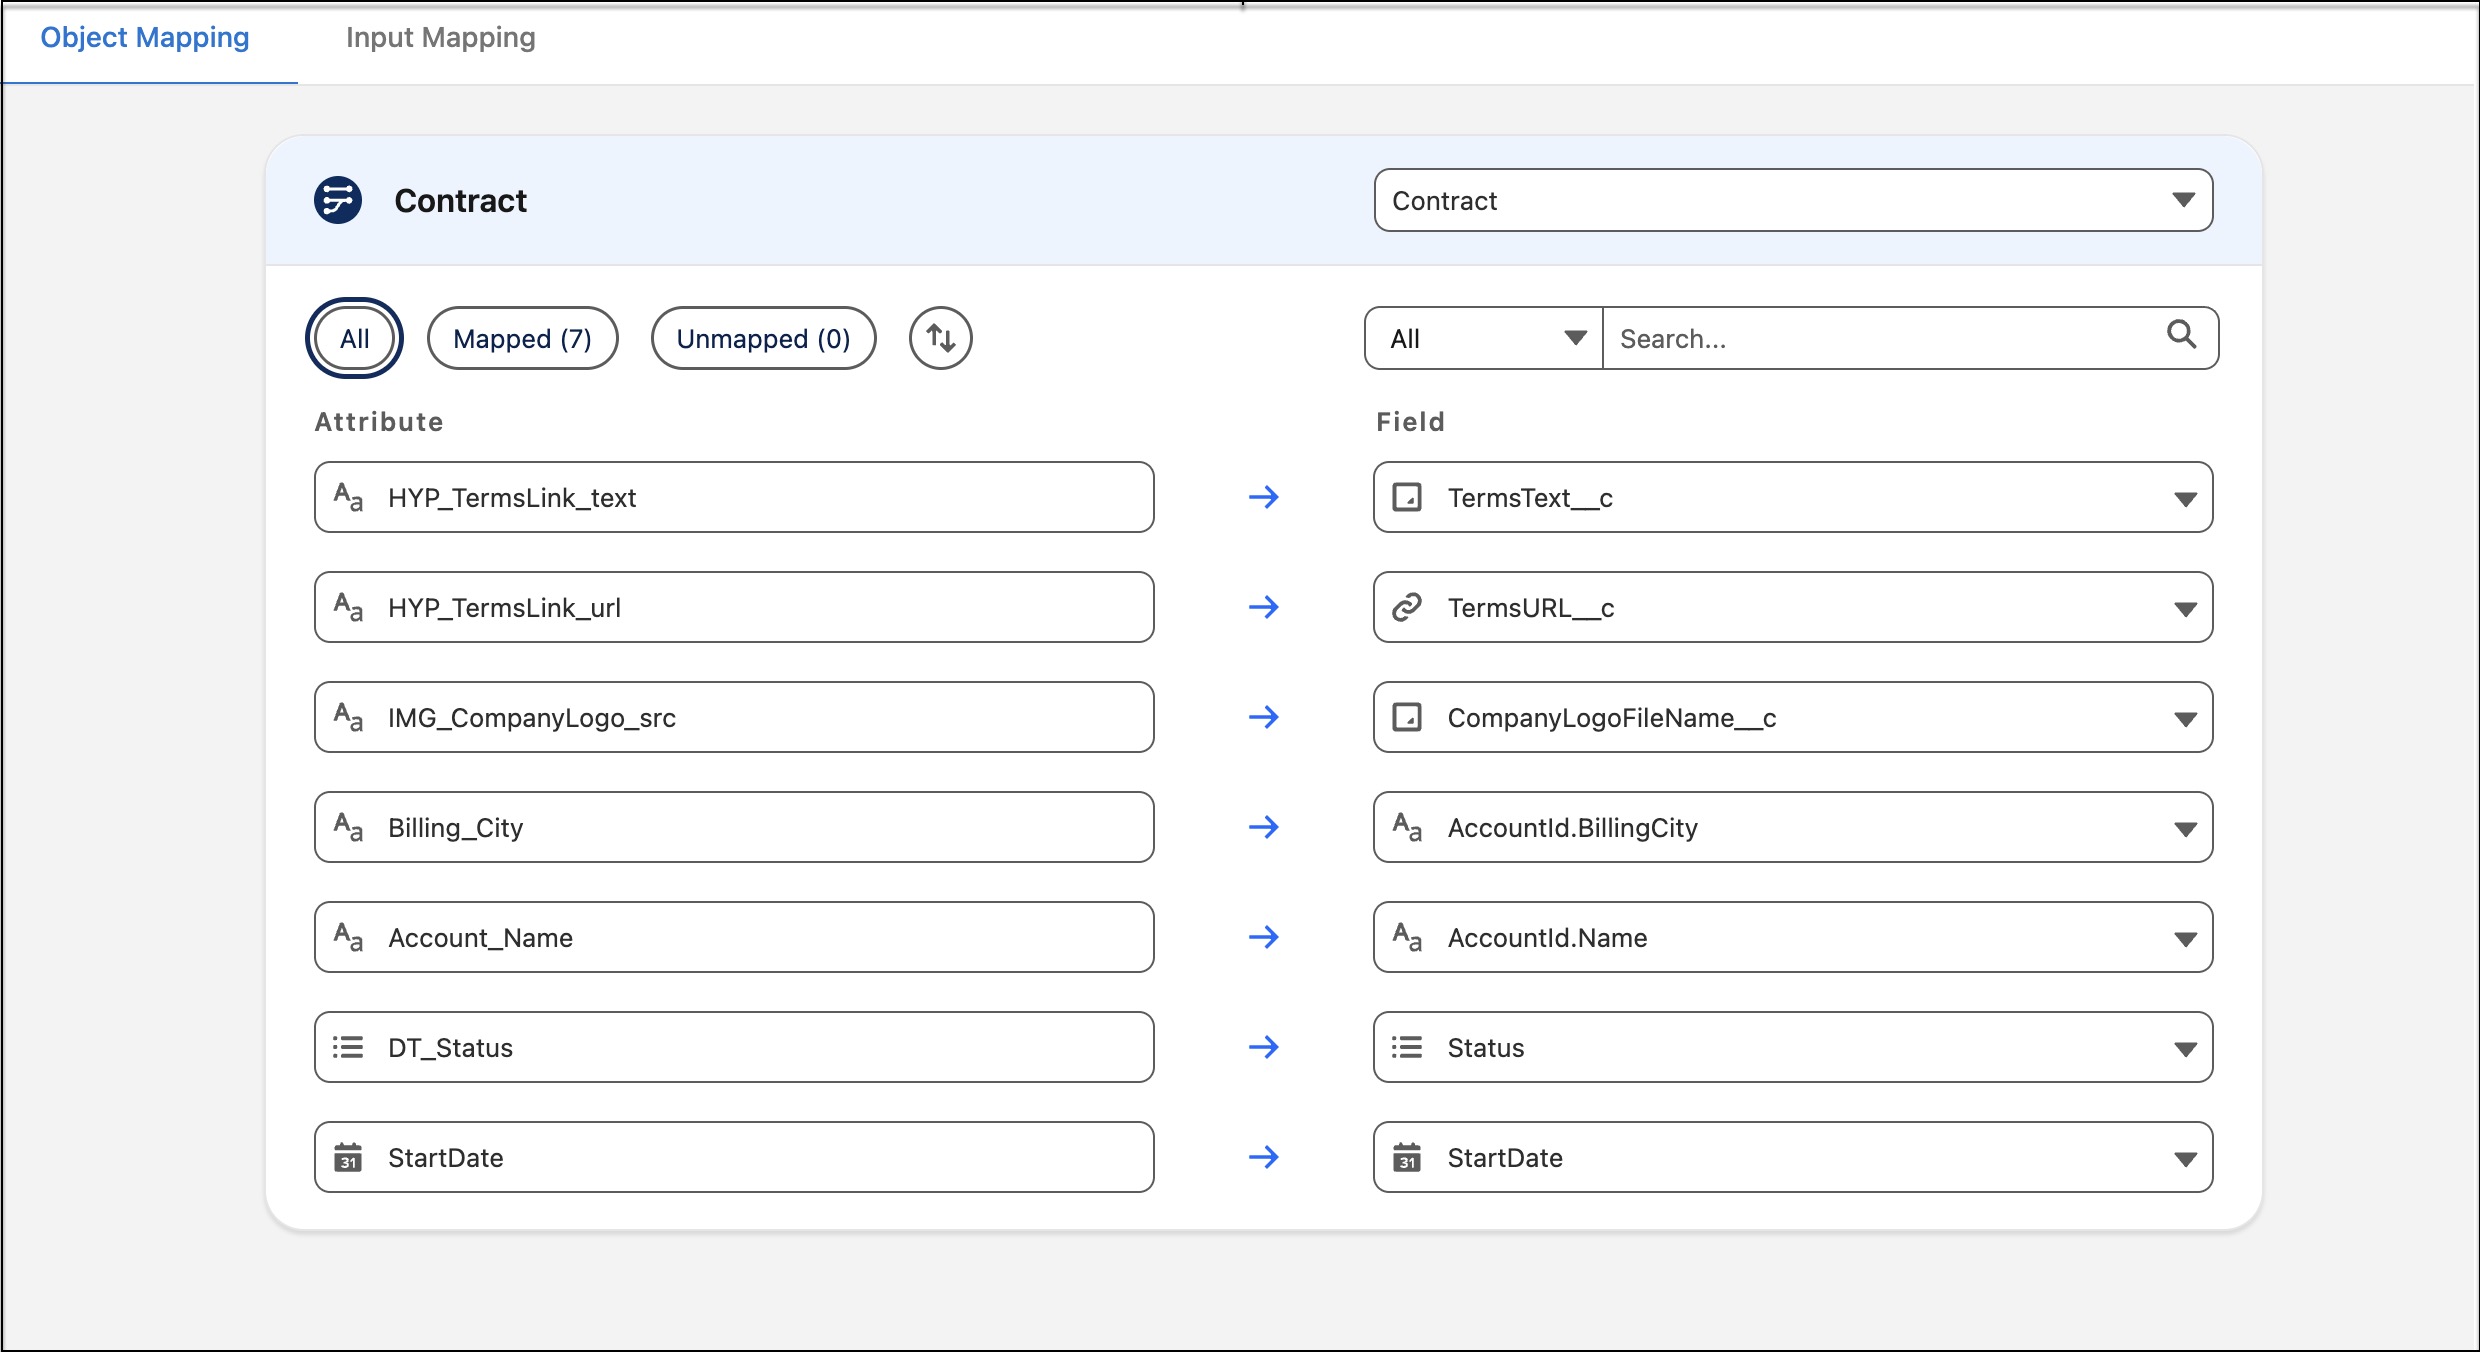Open the AccountId.Name field dropdown

[x=1793, y=937]
